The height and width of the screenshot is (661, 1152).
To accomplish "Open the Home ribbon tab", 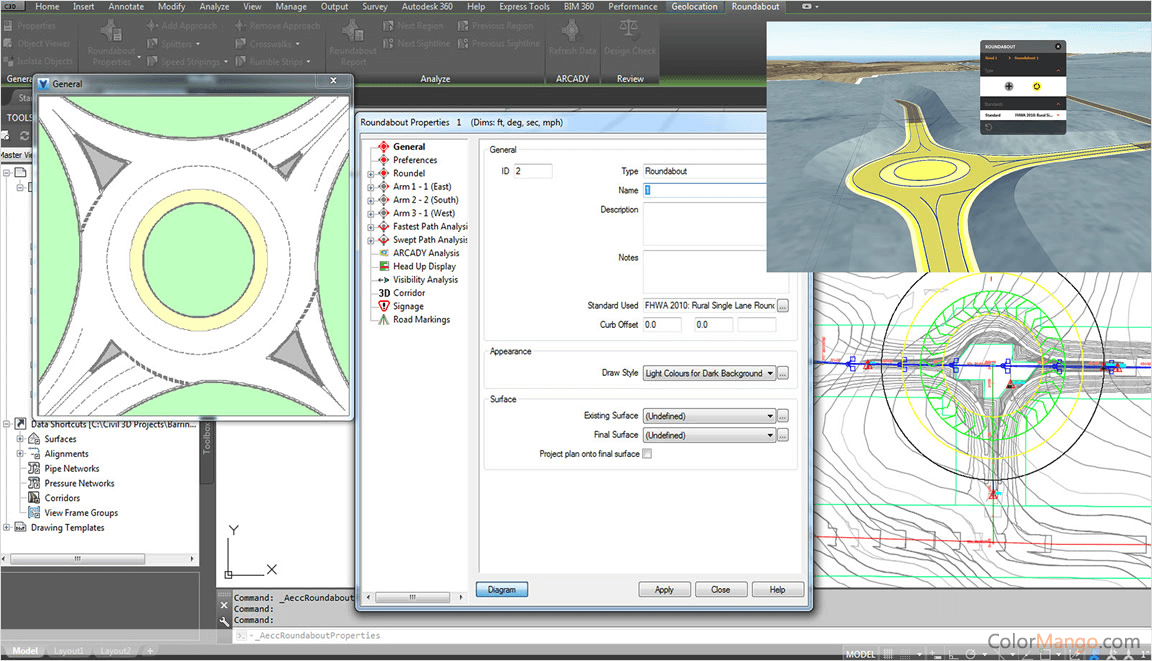I will (x=47, y=7).
